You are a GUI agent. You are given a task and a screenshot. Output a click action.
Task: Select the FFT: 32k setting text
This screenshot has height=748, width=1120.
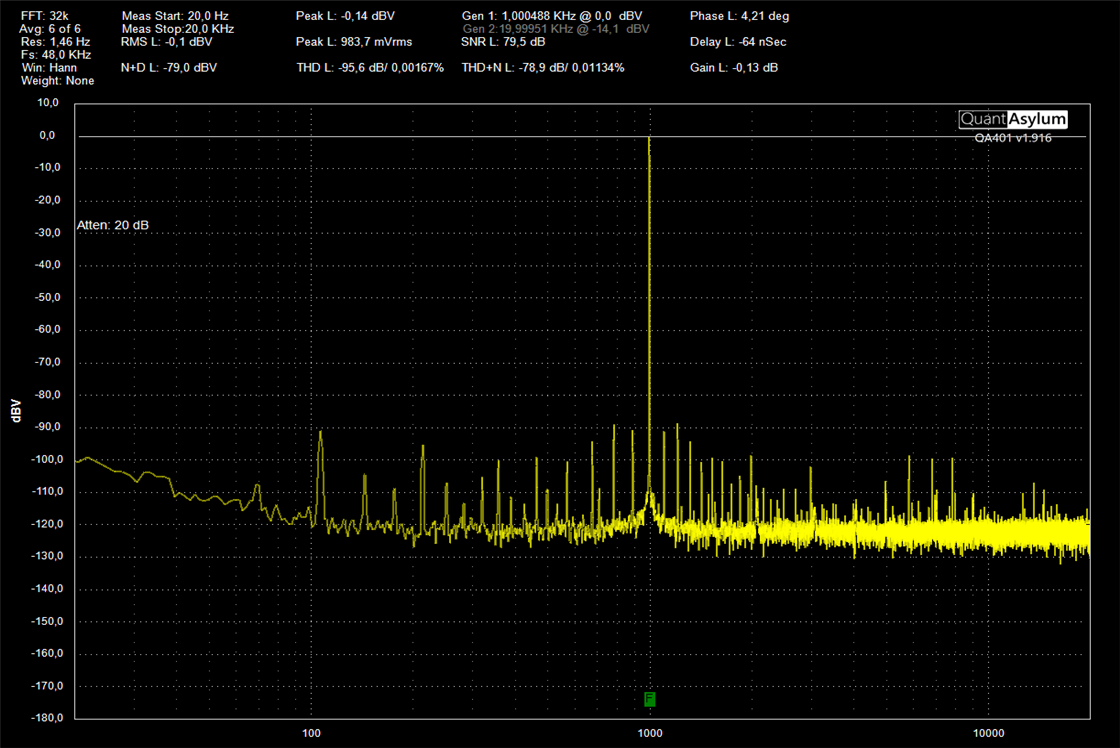pos(45,16)
